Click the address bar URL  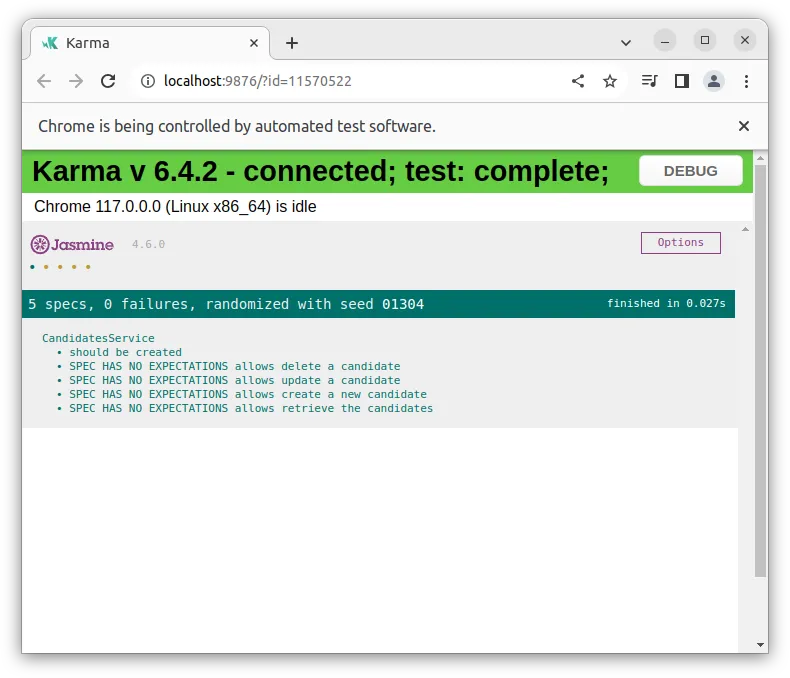coord(257,81)
